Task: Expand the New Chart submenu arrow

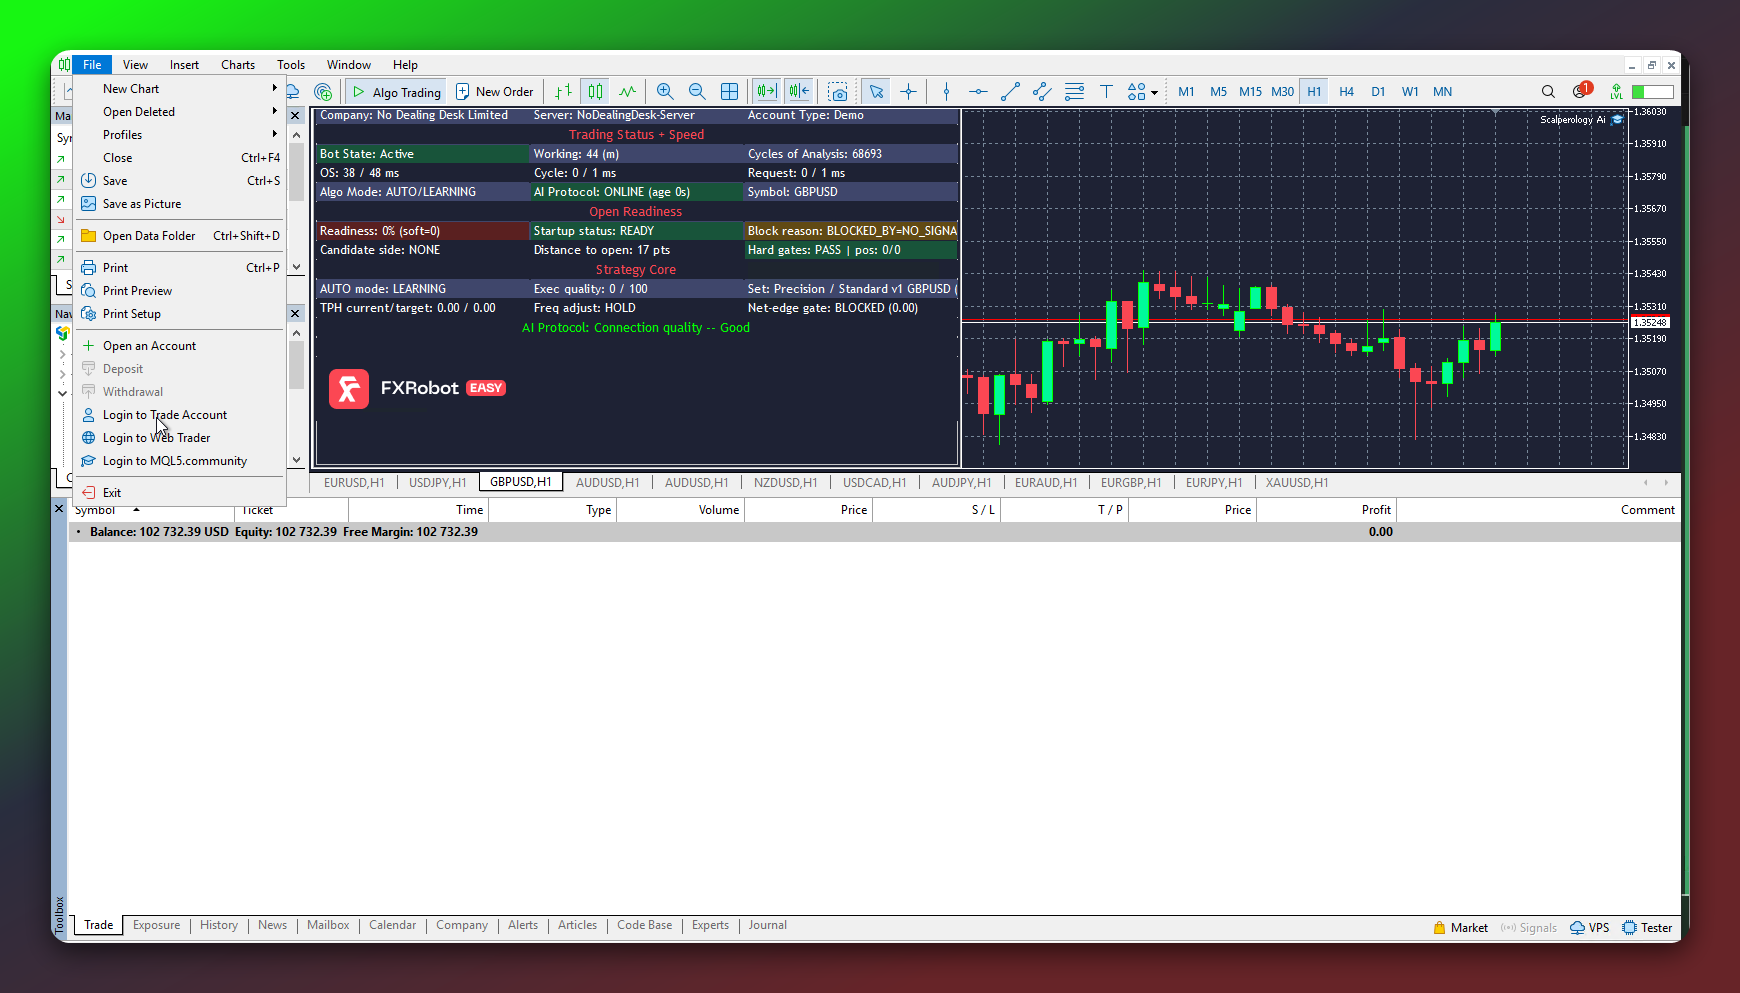Action: pyautogui.click(x=274, y=88)
